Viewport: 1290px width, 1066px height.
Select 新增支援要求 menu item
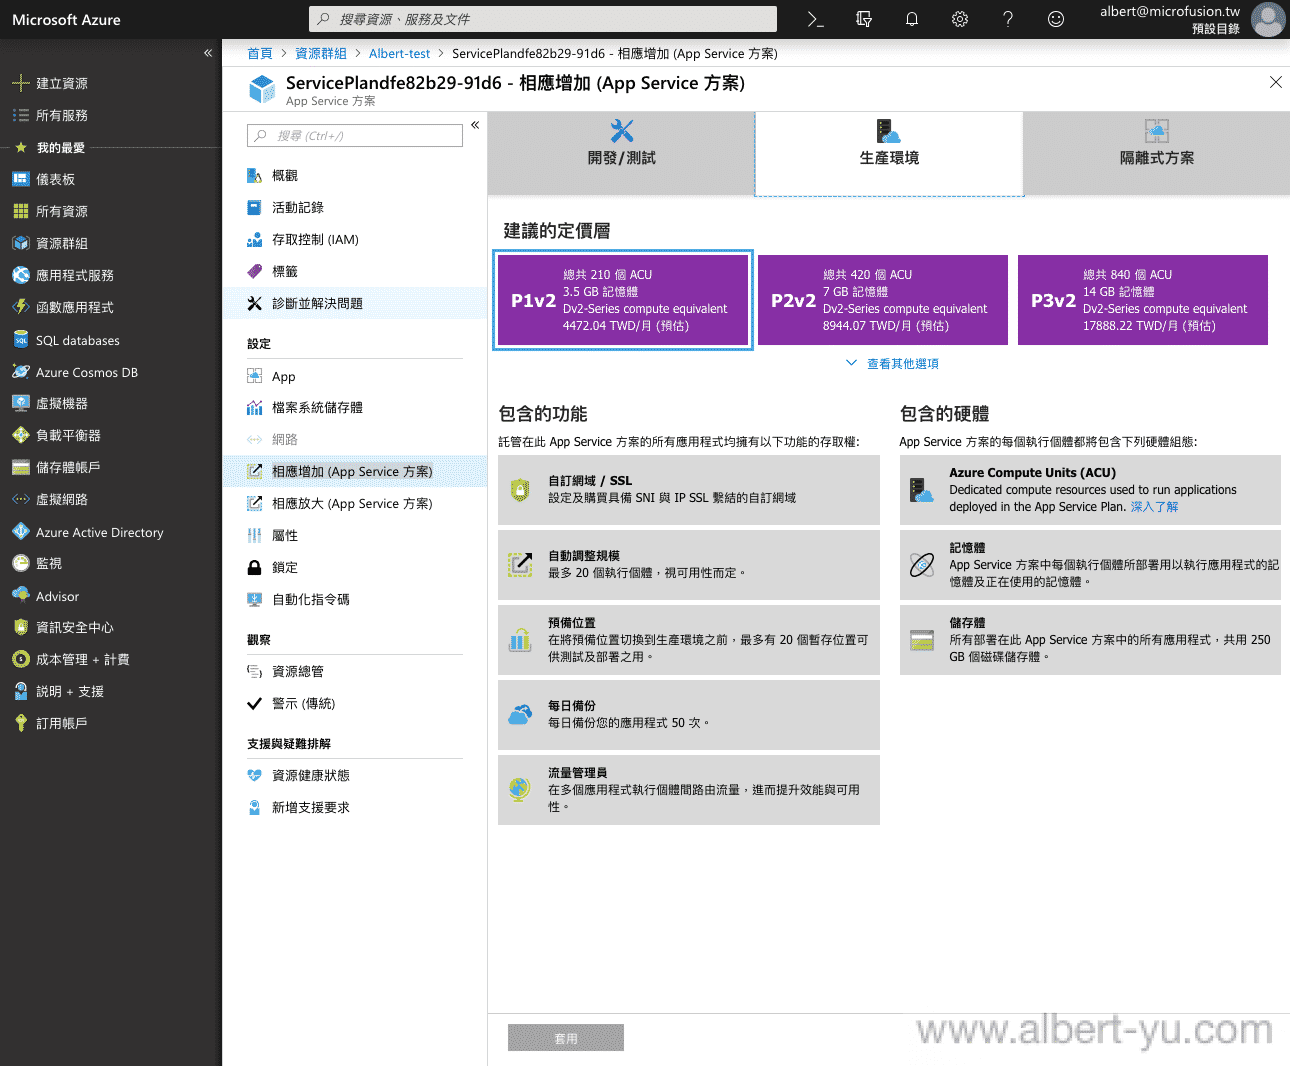(355, 807)
